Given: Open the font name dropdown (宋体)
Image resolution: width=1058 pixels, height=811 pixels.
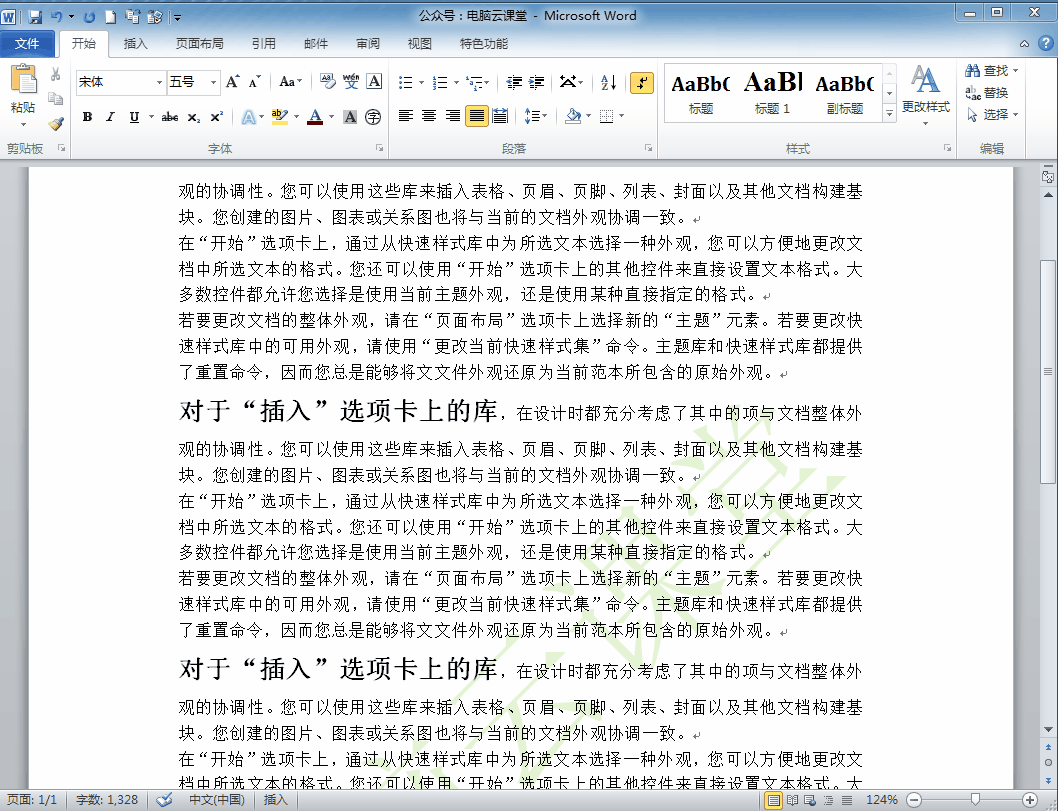Looking at the screenshot, I should click(x=159, y=82).
